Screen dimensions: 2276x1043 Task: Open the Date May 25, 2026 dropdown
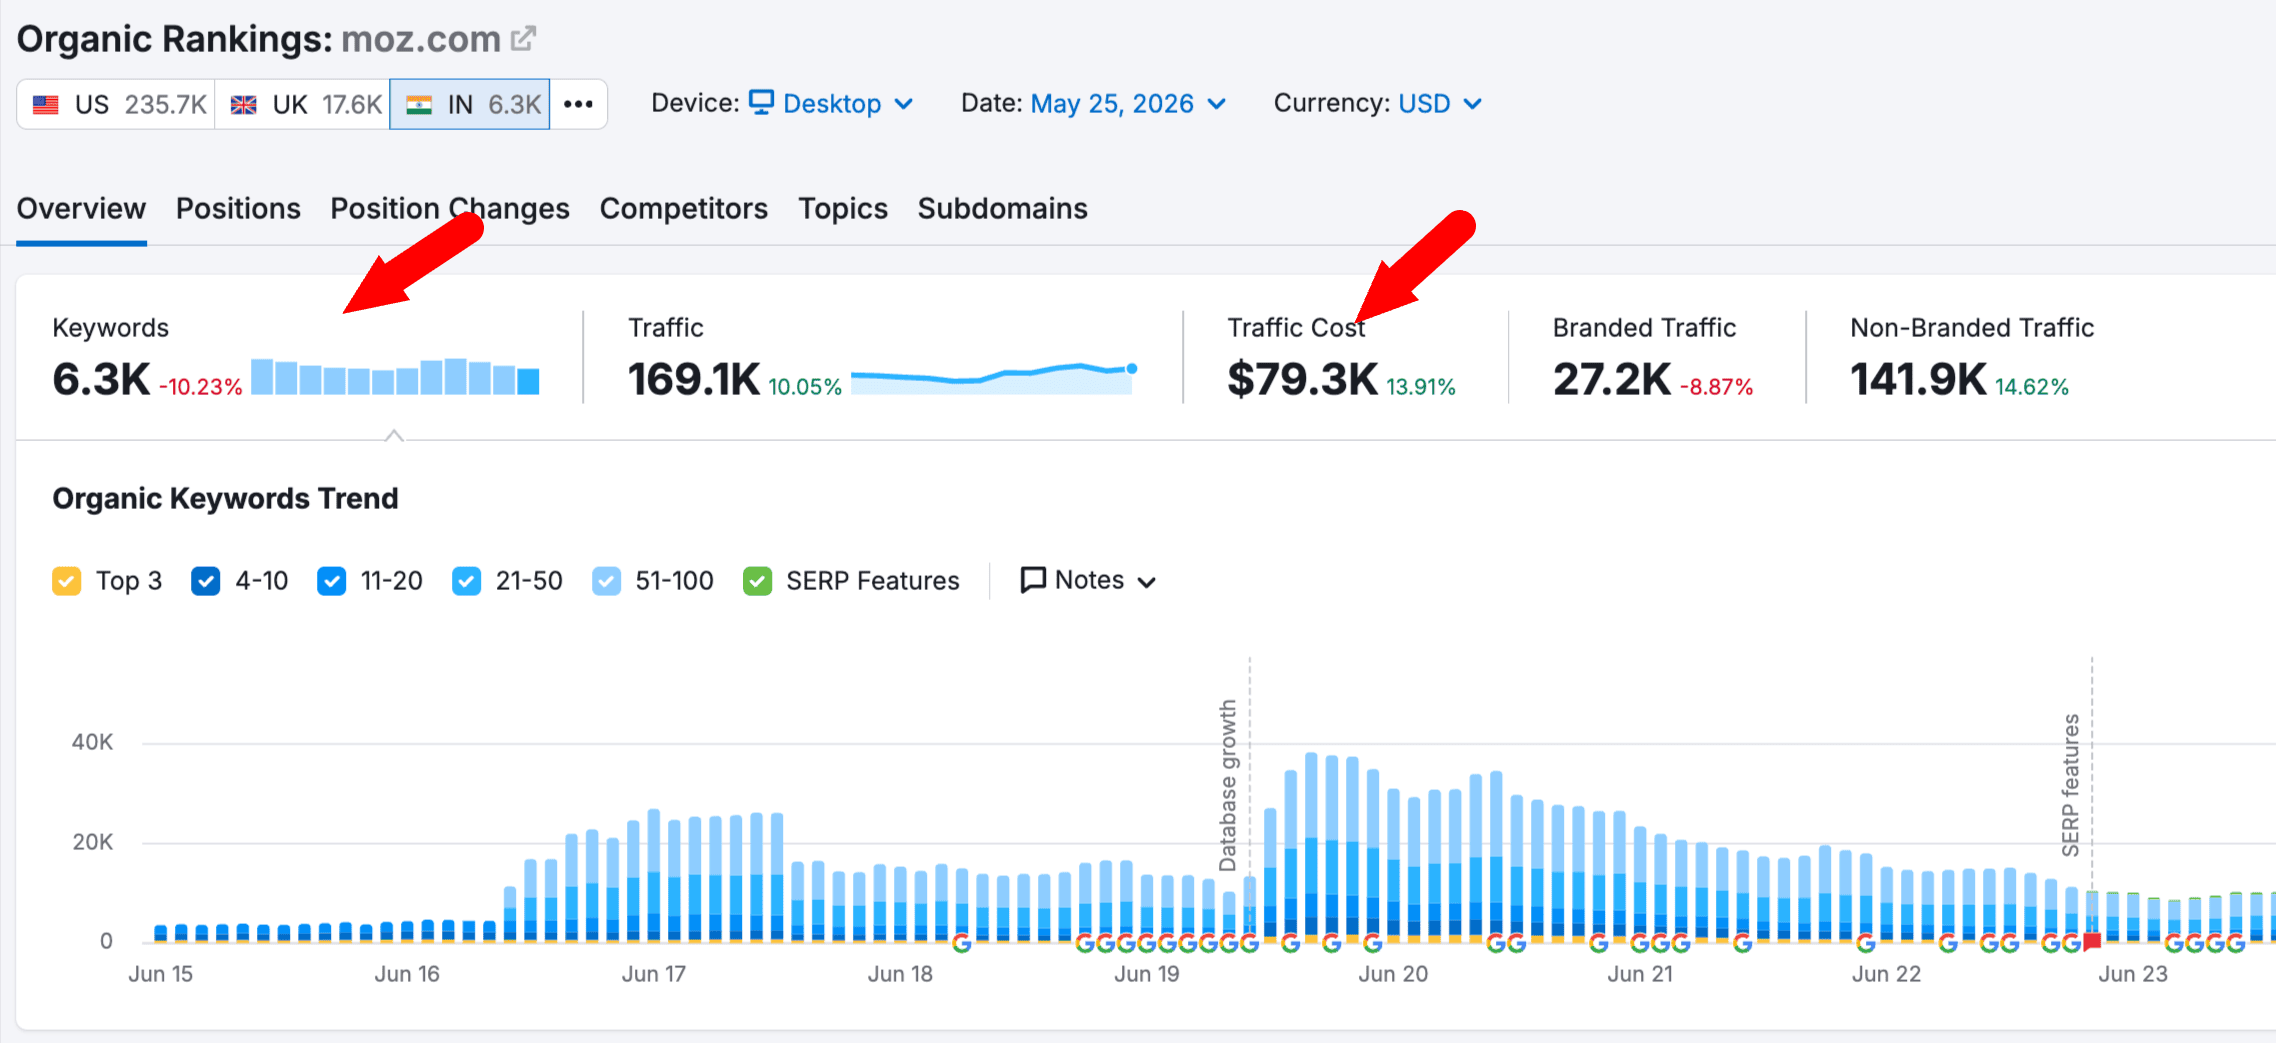point(1129,103)
